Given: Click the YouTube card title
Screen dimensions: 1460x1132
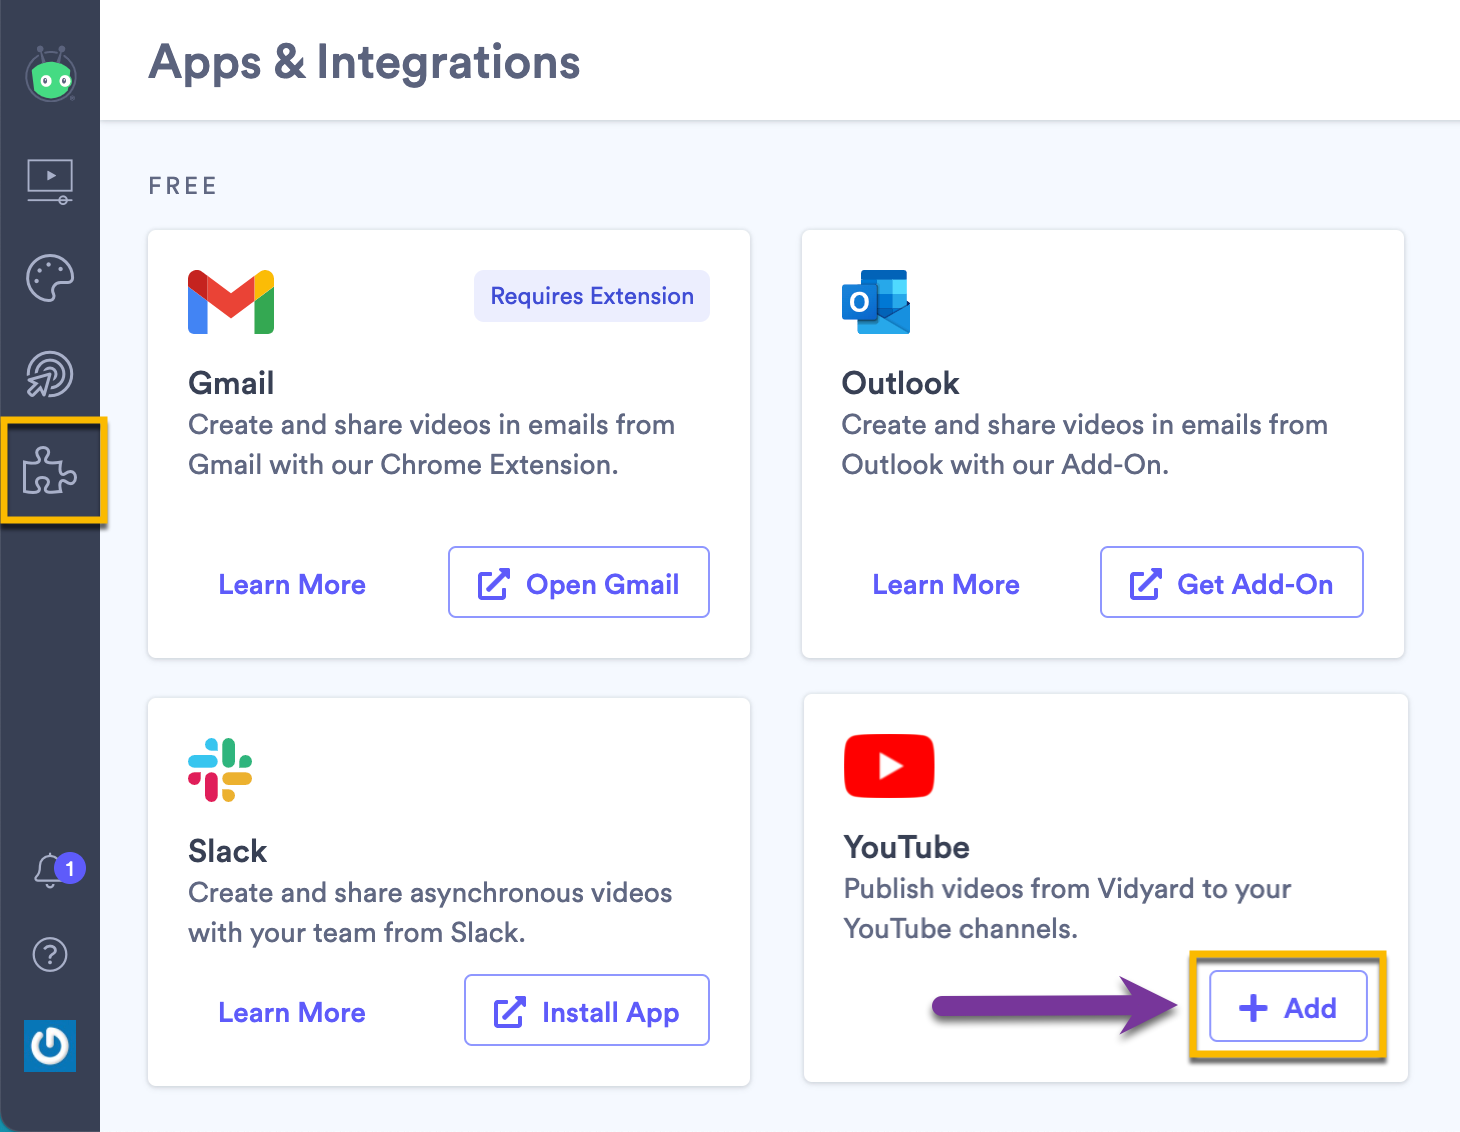Looking at the screenshot, I should (x=906, y=847).
